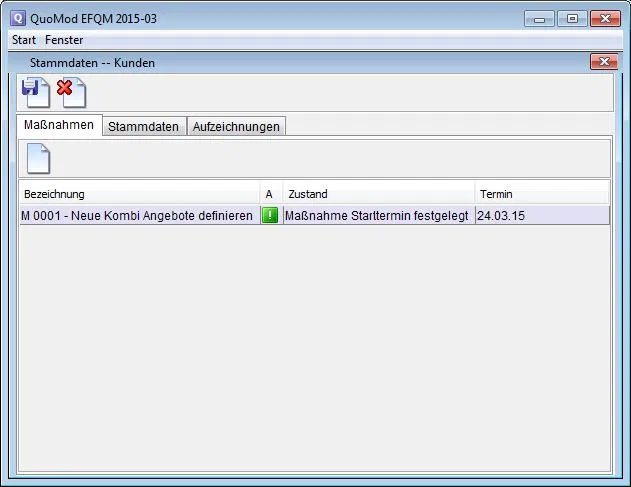Click the A column header
Screen dimensions: 631x487
(x=270, y=194)
